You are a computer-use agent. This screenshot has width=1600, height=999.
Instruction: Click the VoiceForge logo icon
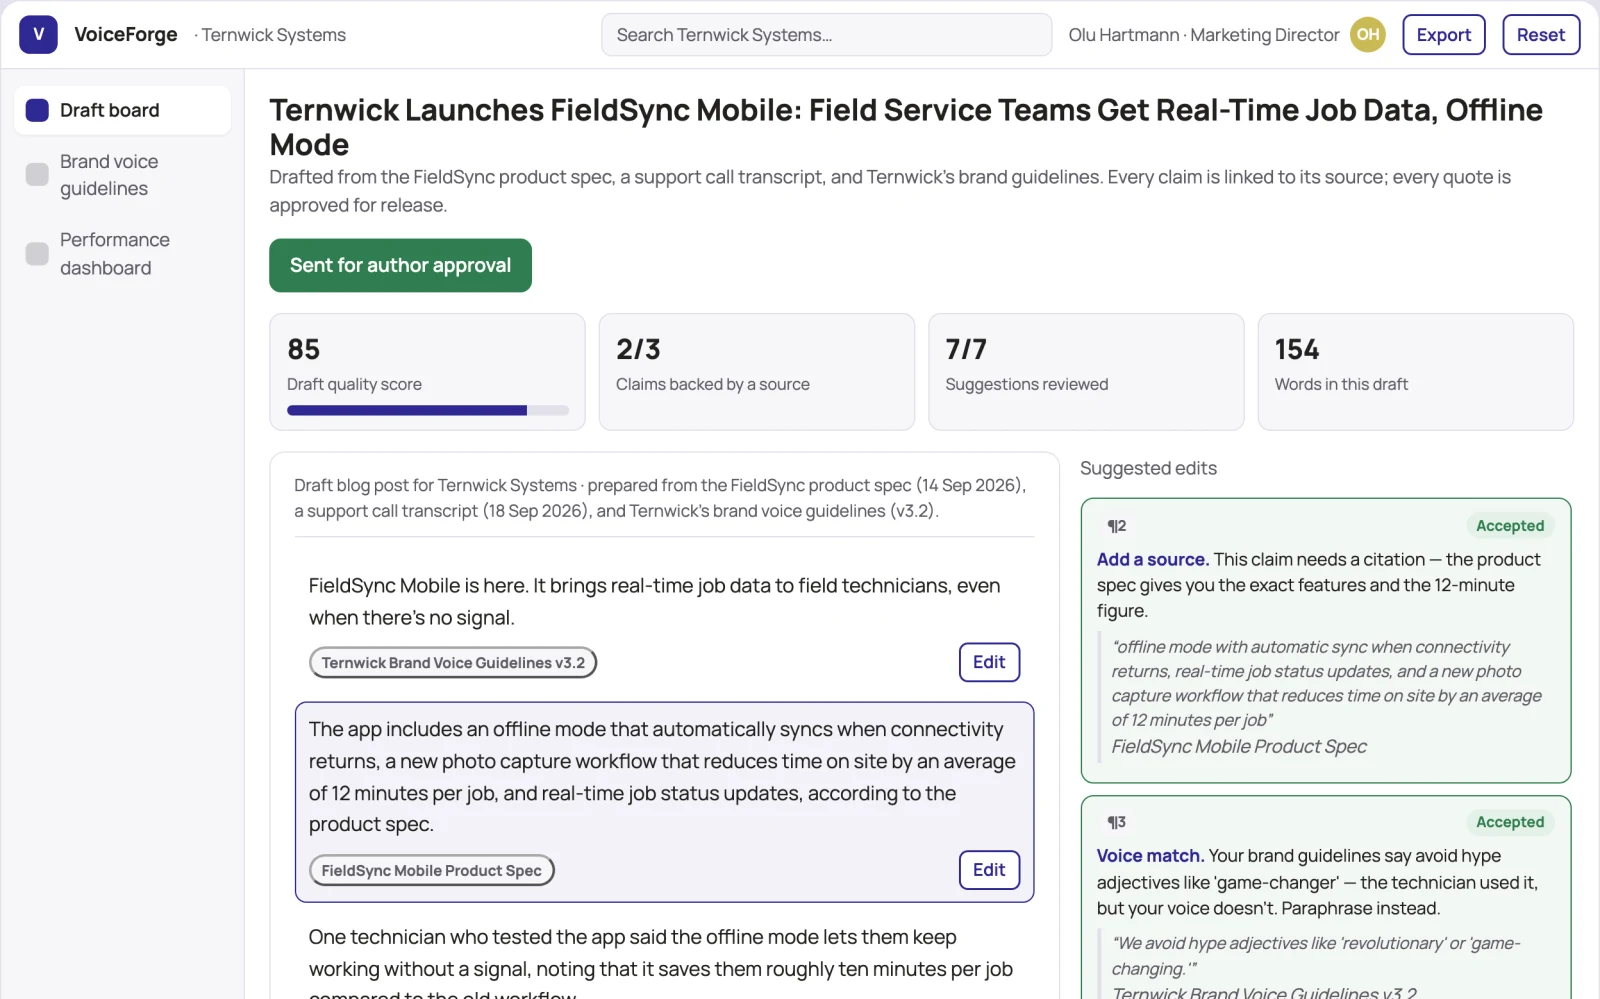tap(38, 35)
